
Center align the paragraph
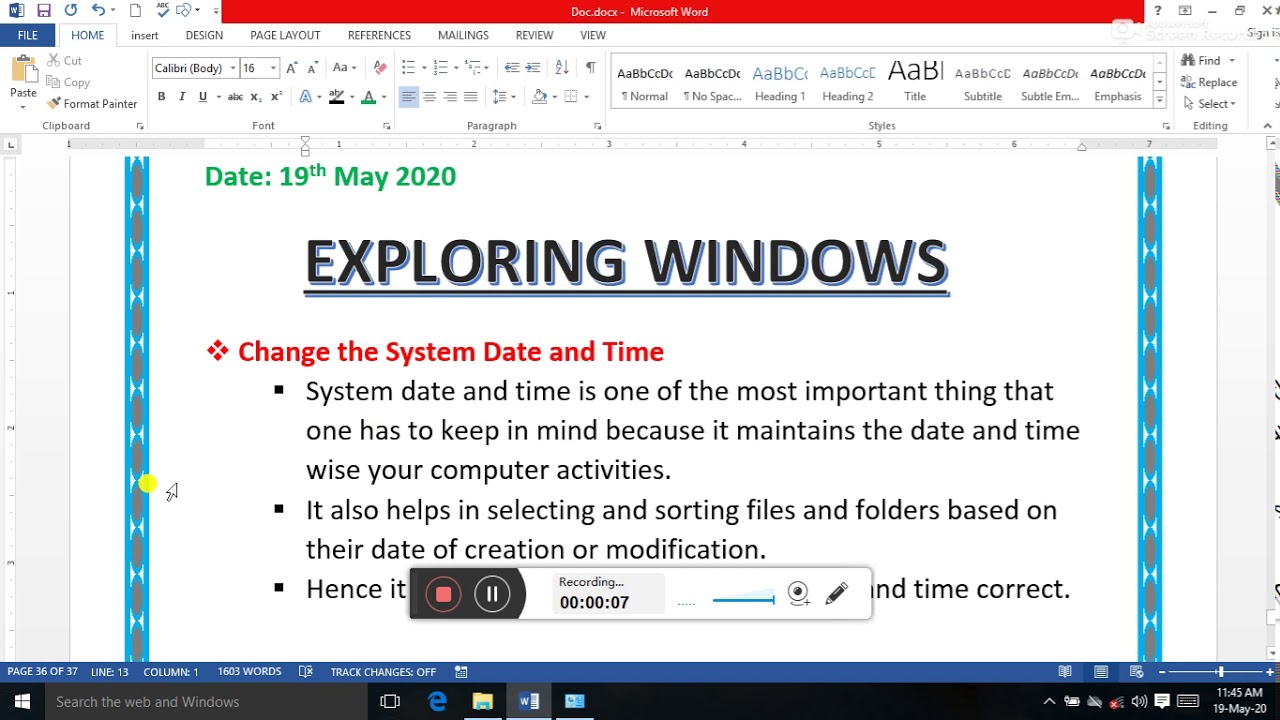(429, 97)
